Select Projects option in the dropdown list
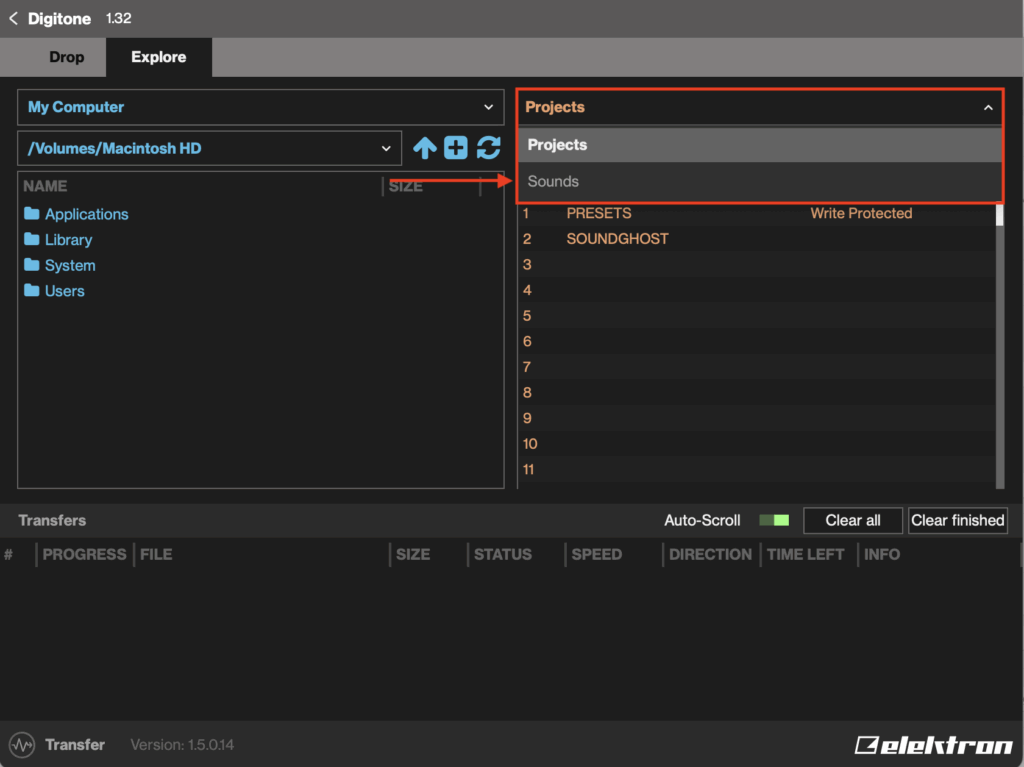 coord(557,145)
